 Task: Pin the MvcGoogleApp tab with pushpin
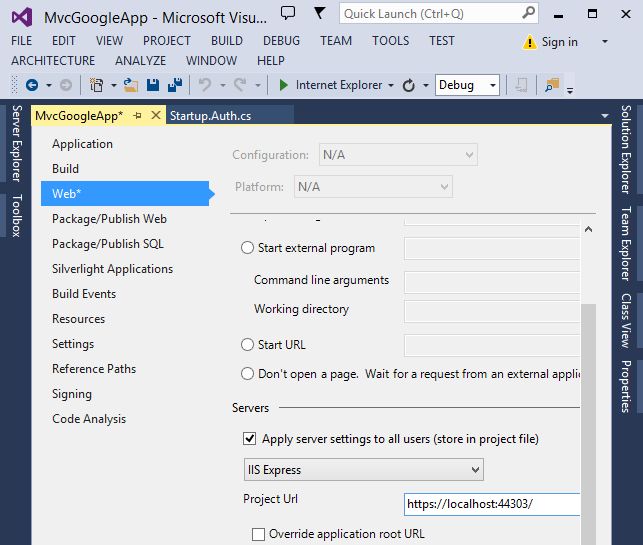tap(138, 116)
